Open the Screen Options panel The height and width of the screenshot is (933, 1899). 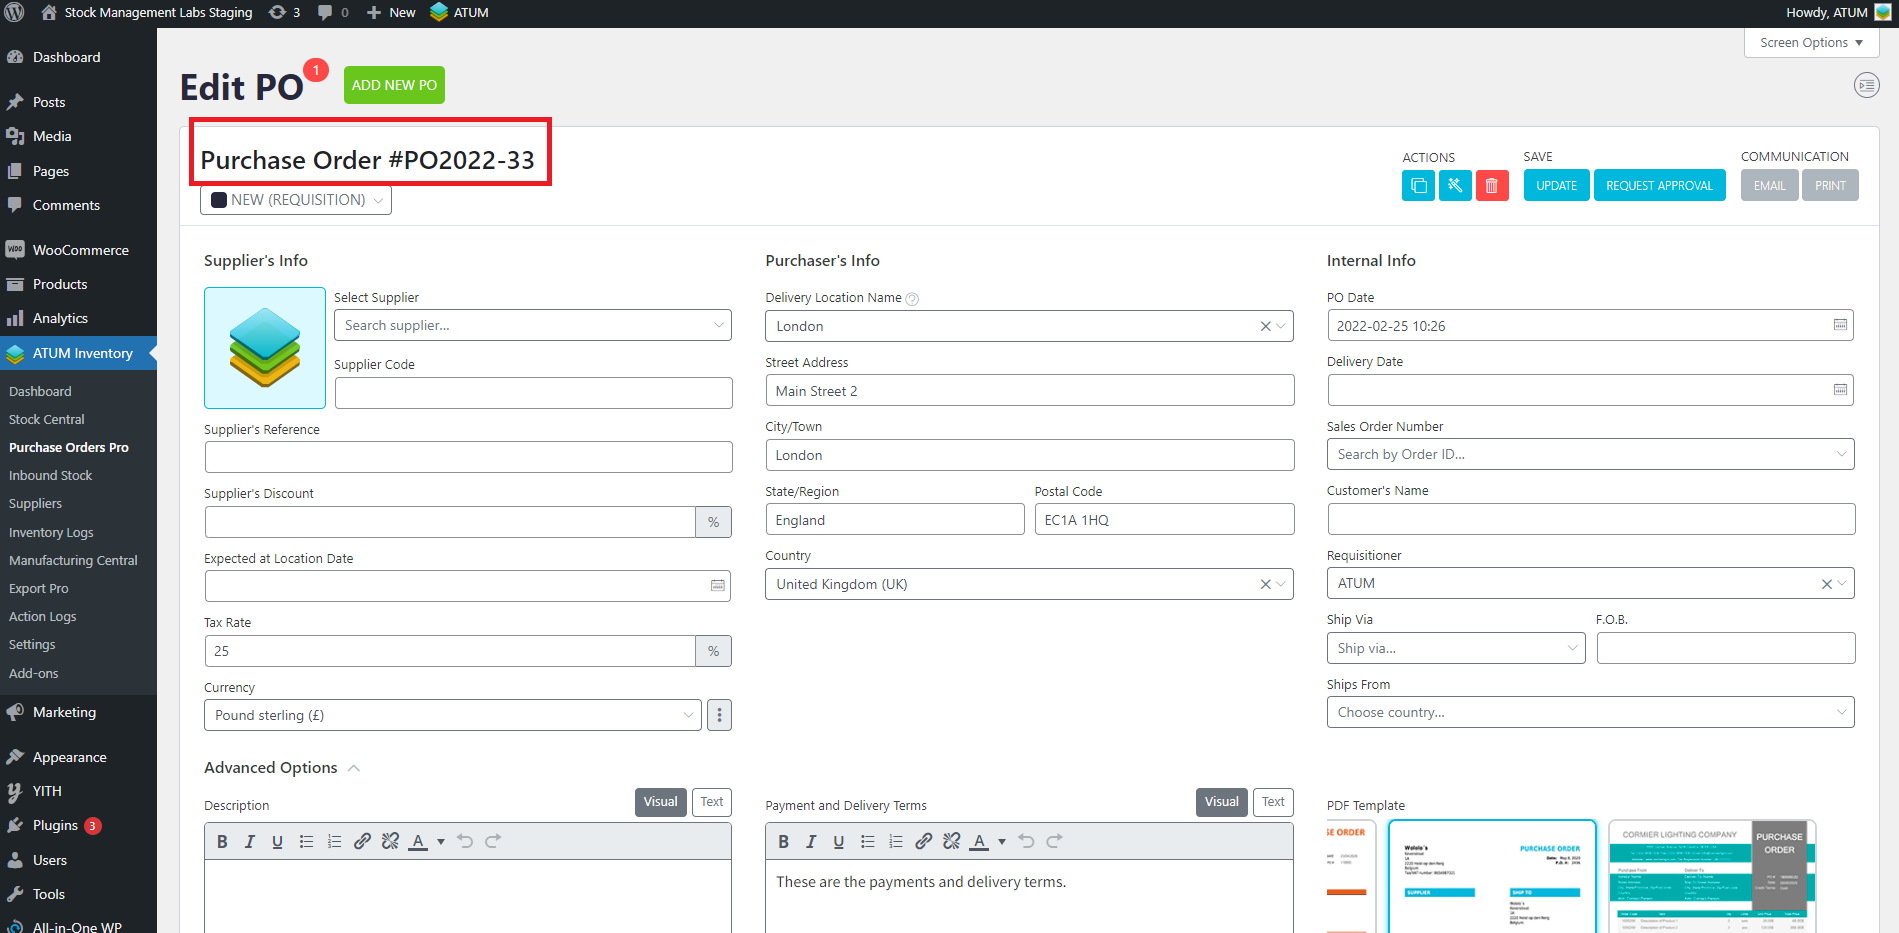(x=1812, y=43)
